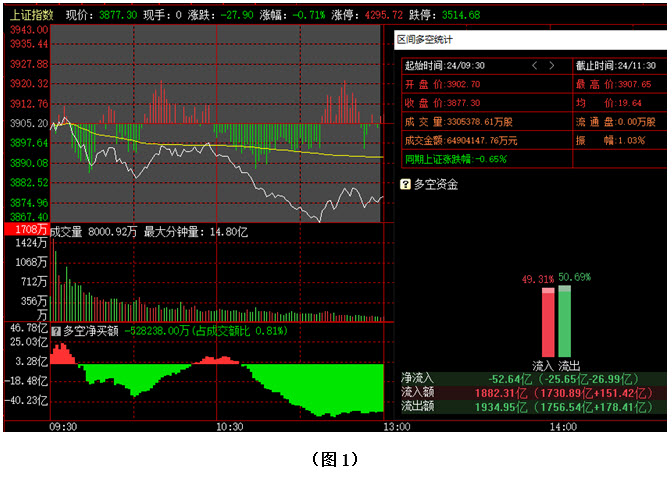The width and height of the screenshot is (672, 484).
Task: Click the 现价 3877.30 value
Action: [x=118, y=15]
